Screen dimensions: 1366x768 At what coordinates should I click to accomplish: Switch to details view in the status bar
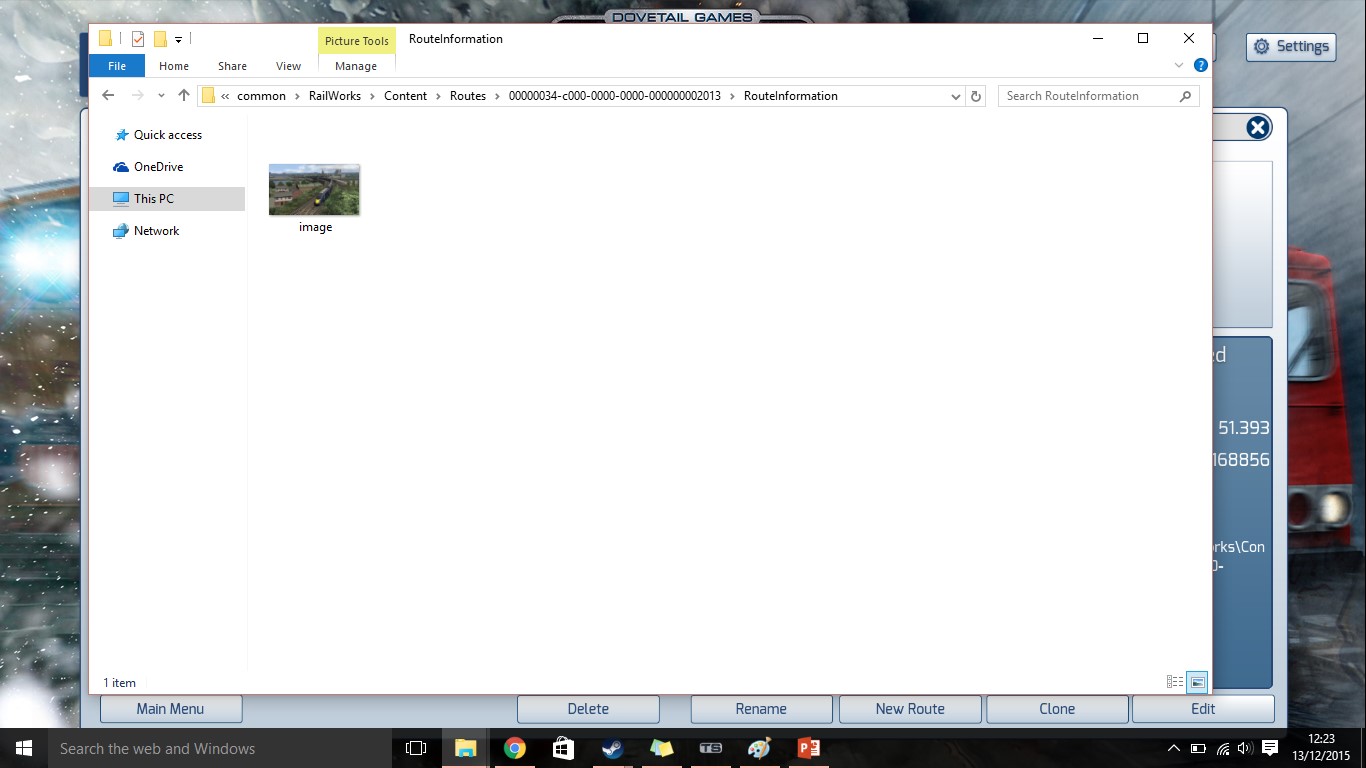click(x=1175, y=682)
